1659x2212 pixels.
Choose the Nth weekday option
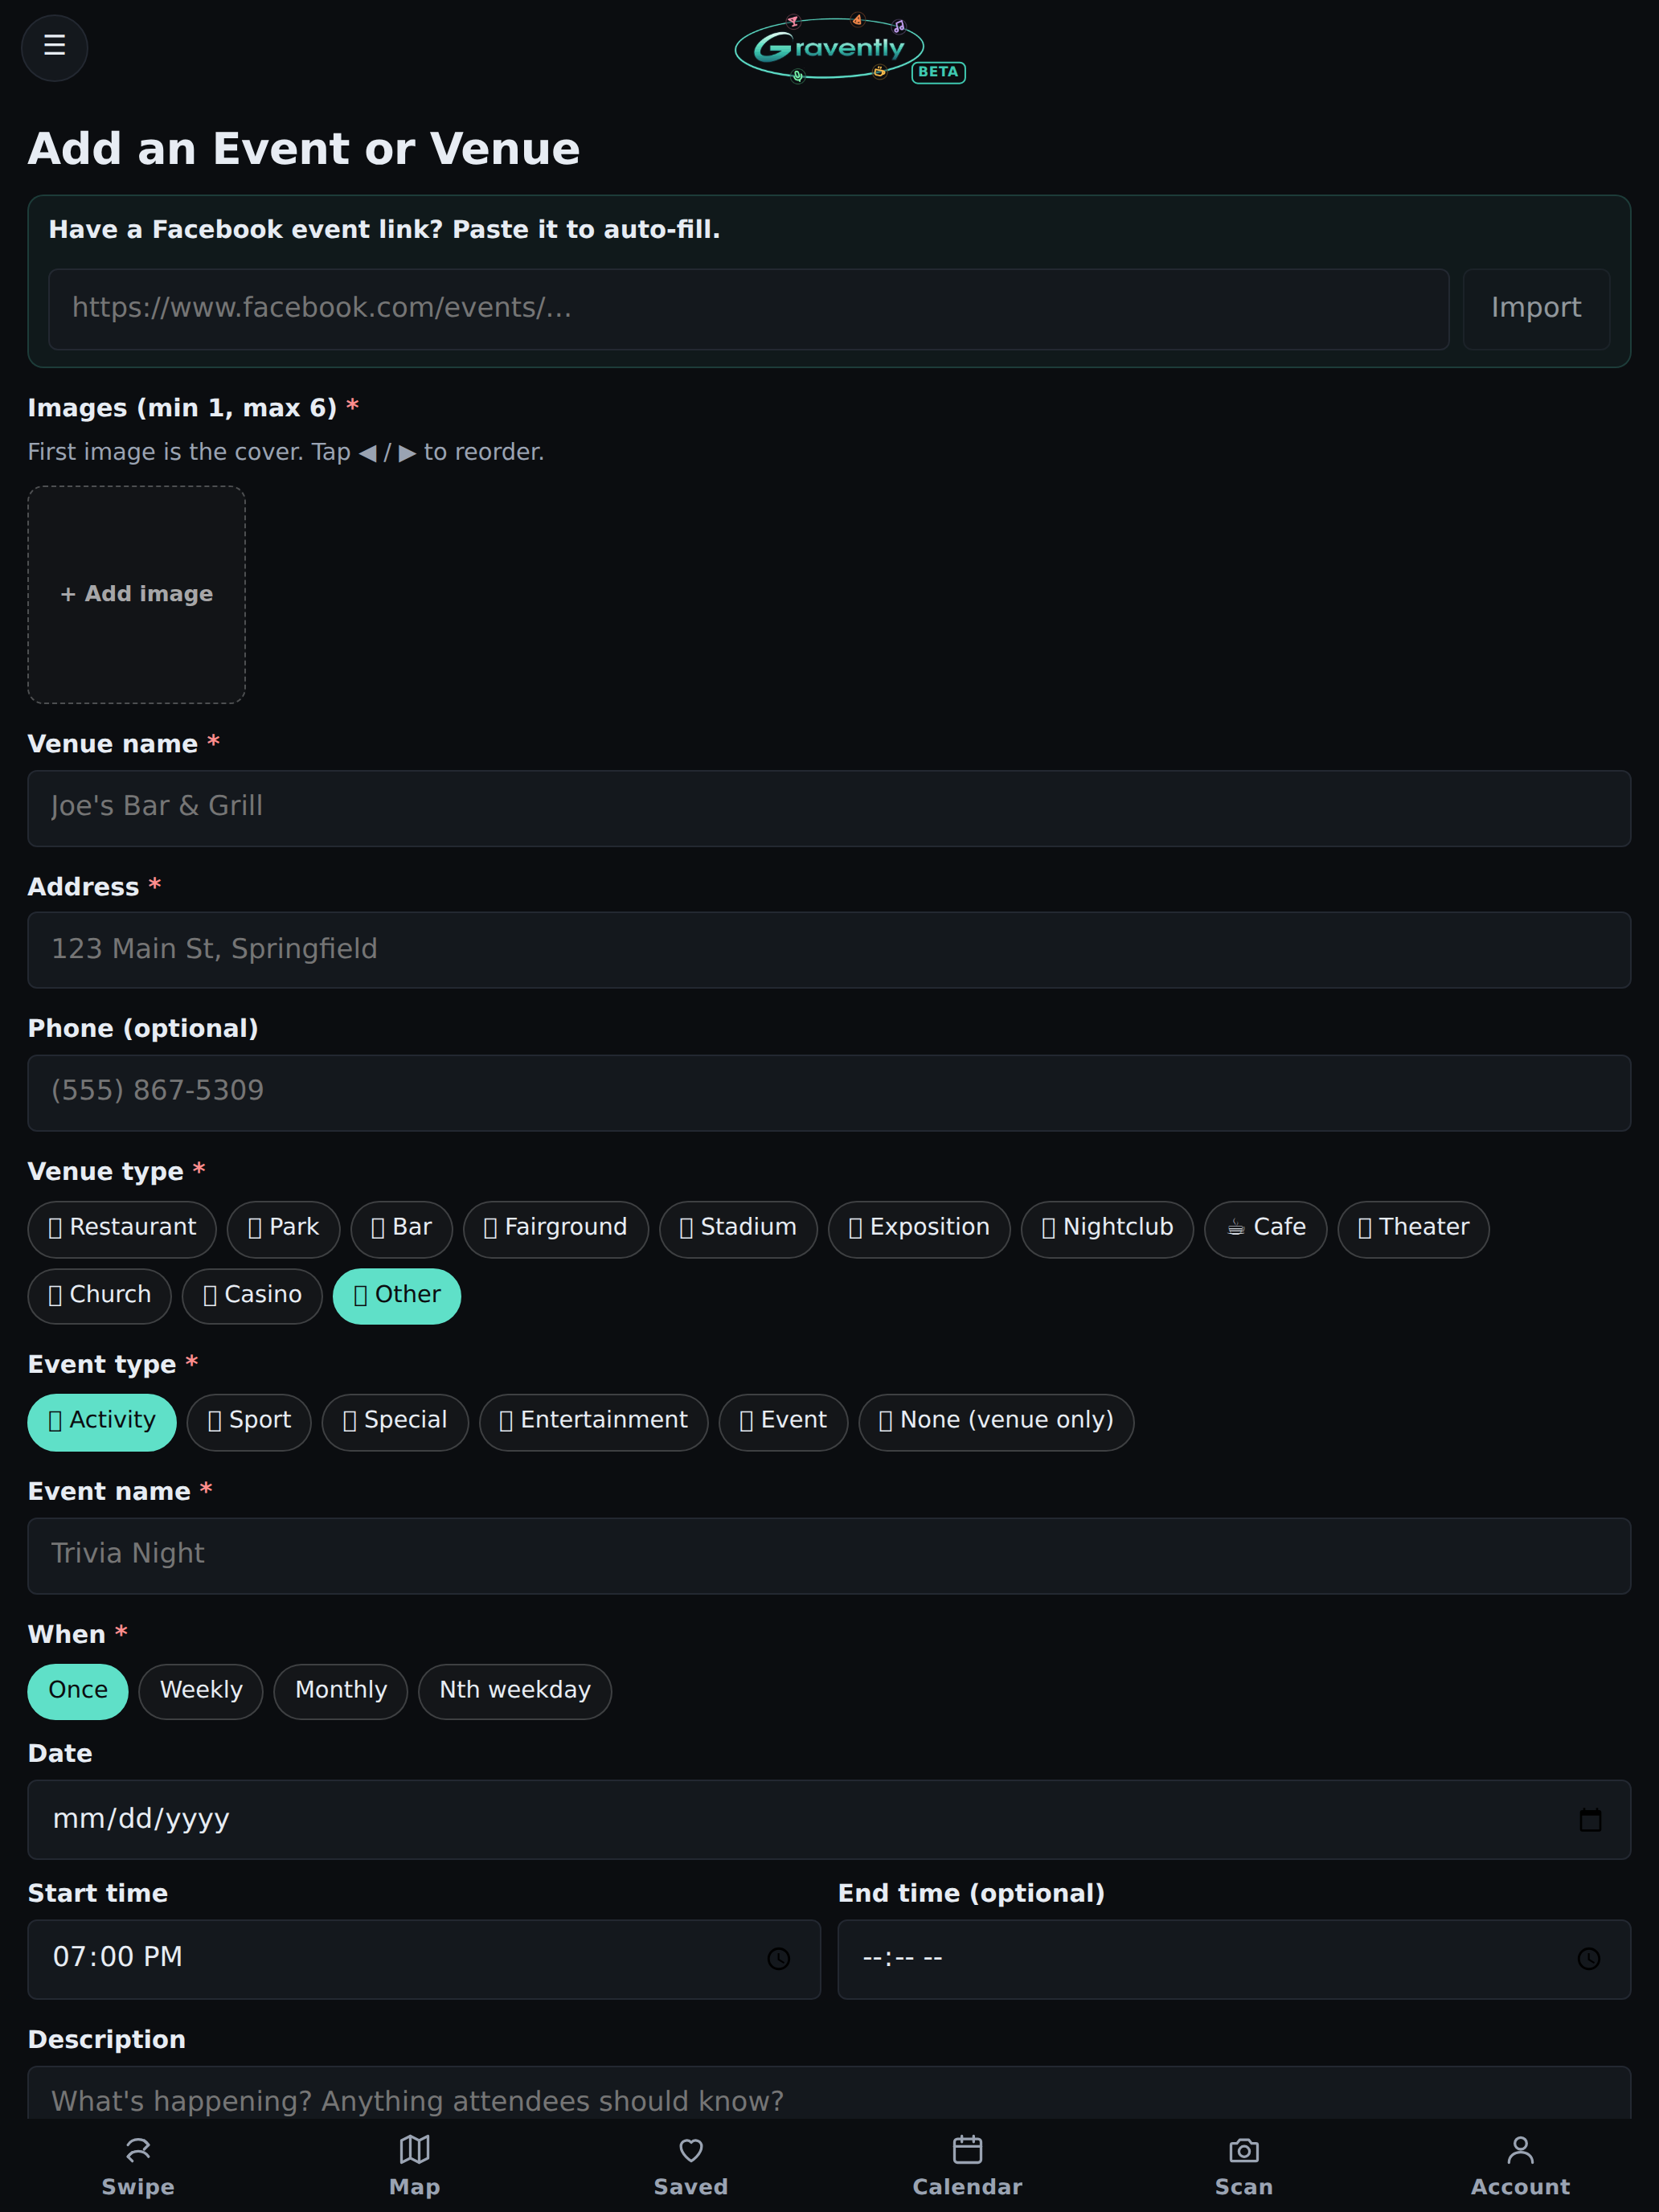point(514,1691)
